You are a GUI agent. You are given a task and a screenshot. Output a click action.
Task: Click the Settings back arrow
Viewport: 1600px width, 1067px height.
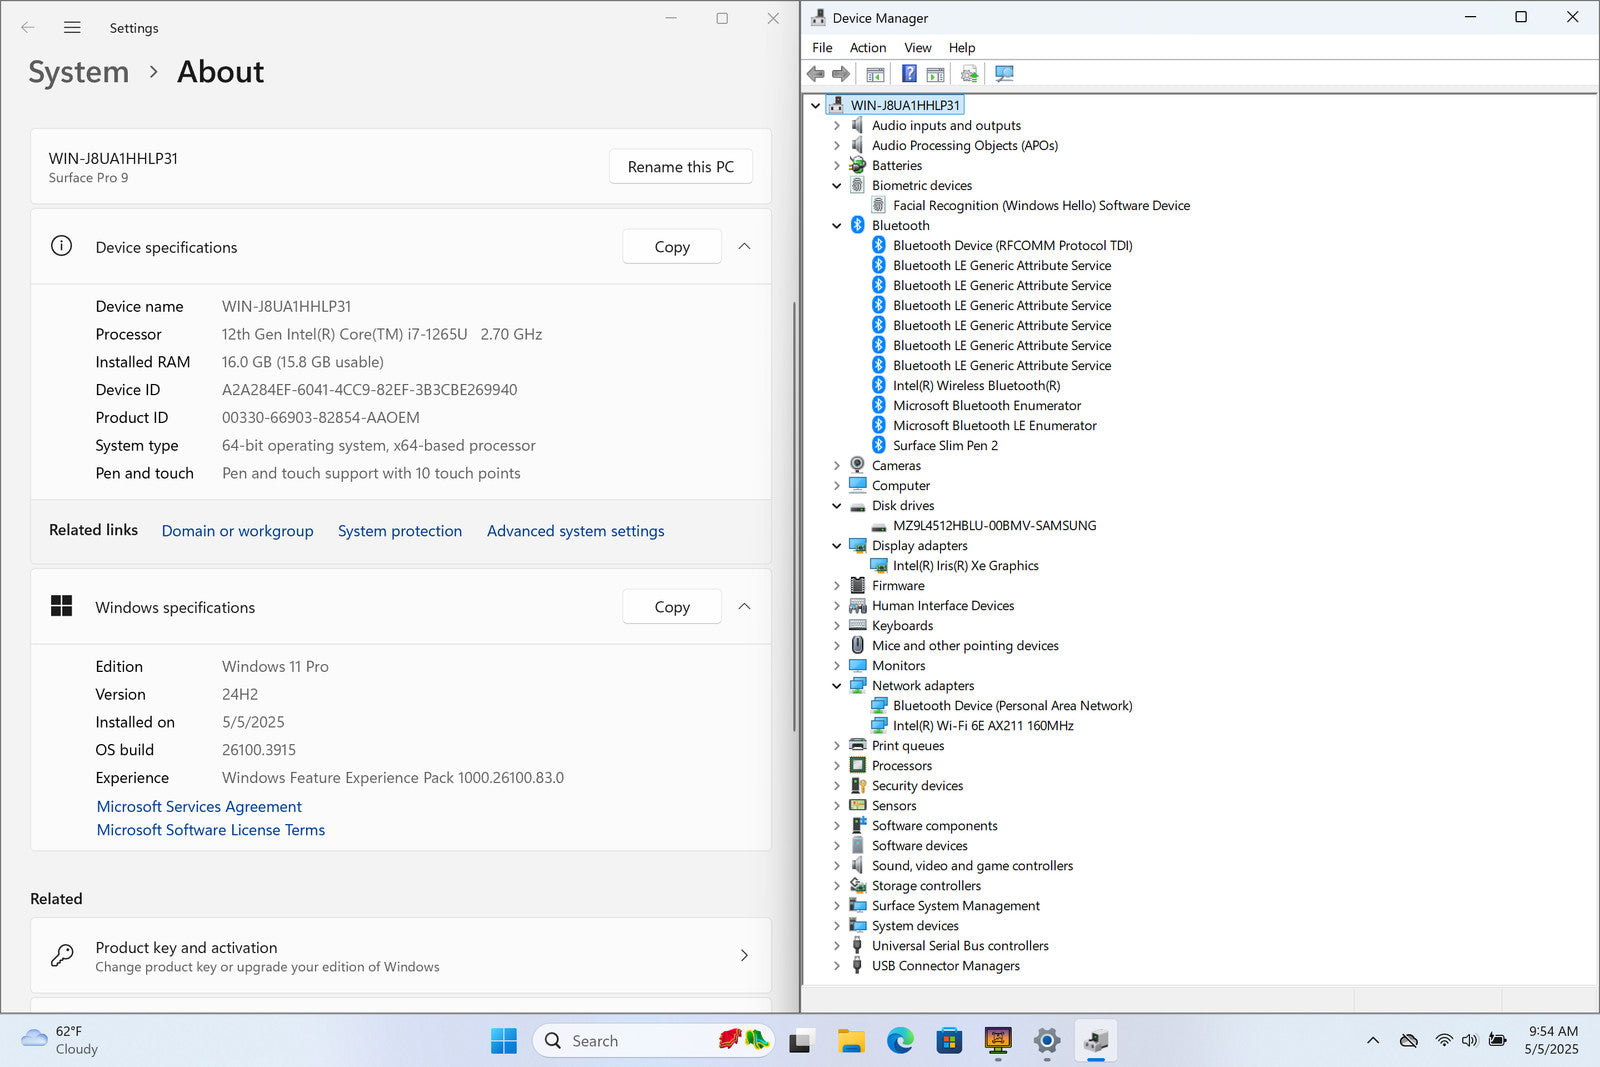click(x=28, y=28)
